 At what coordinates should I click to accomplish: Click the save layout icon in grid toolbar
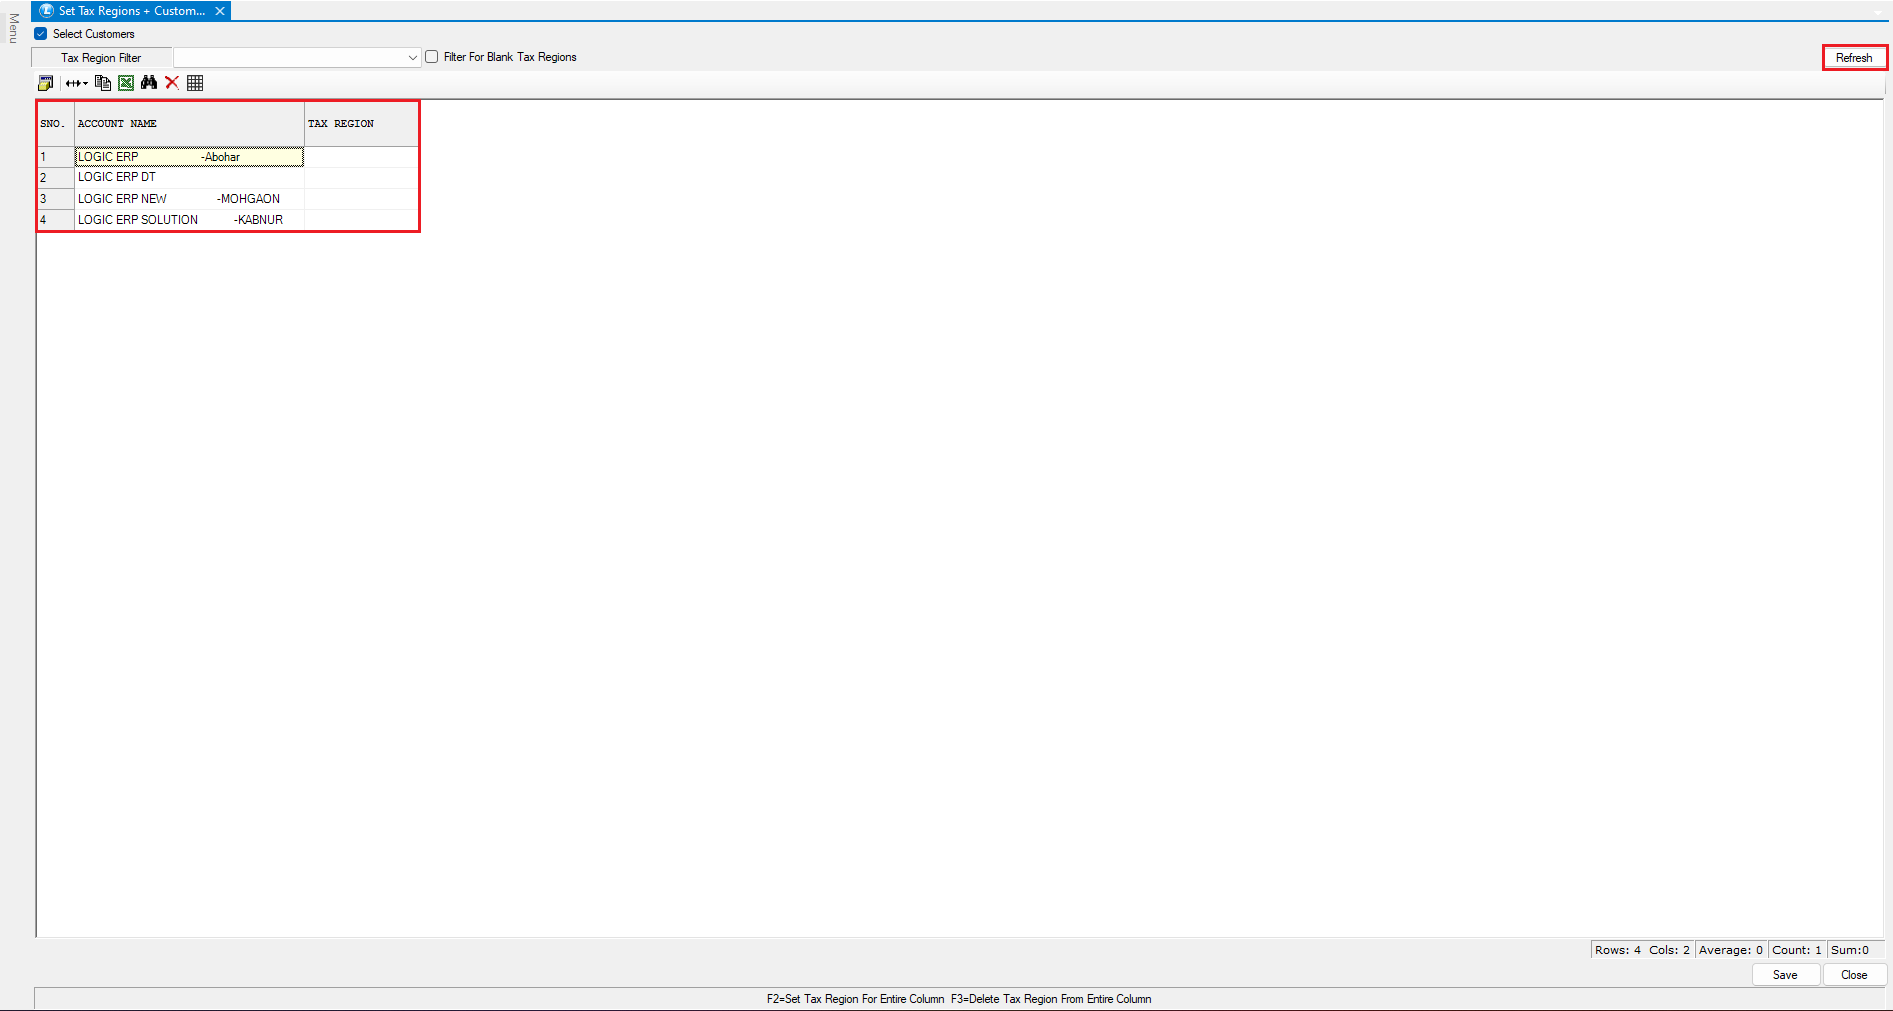[x=45, y=83]
